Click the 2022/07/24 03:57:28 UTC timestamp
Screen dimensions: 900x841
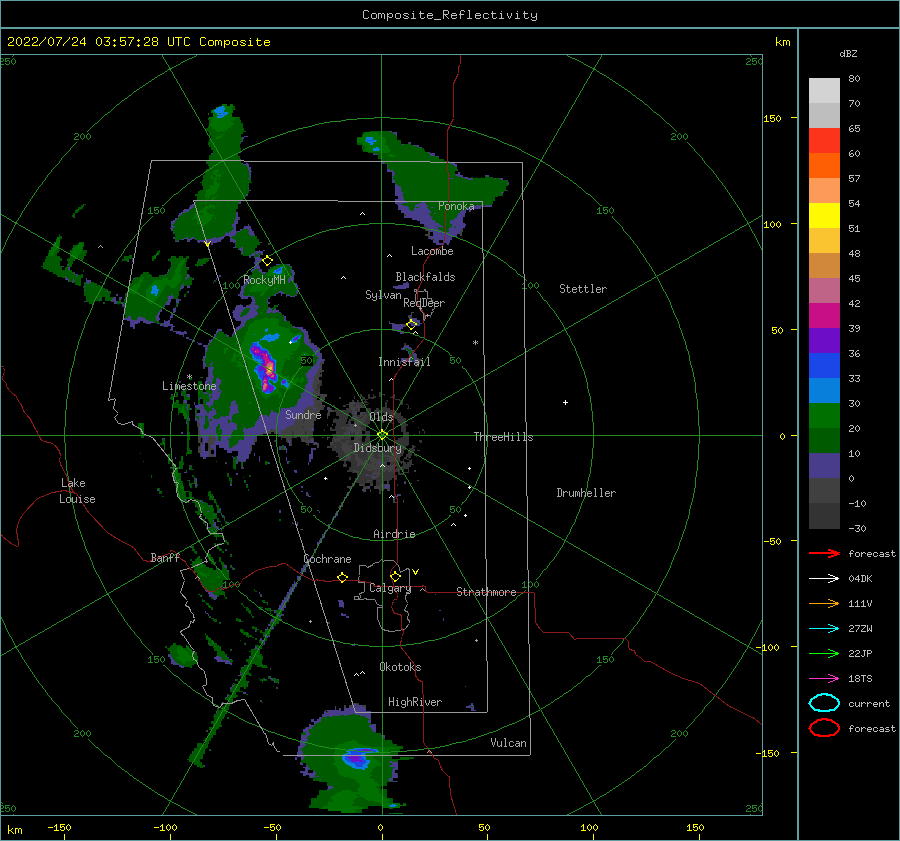(x=99, y=42)
